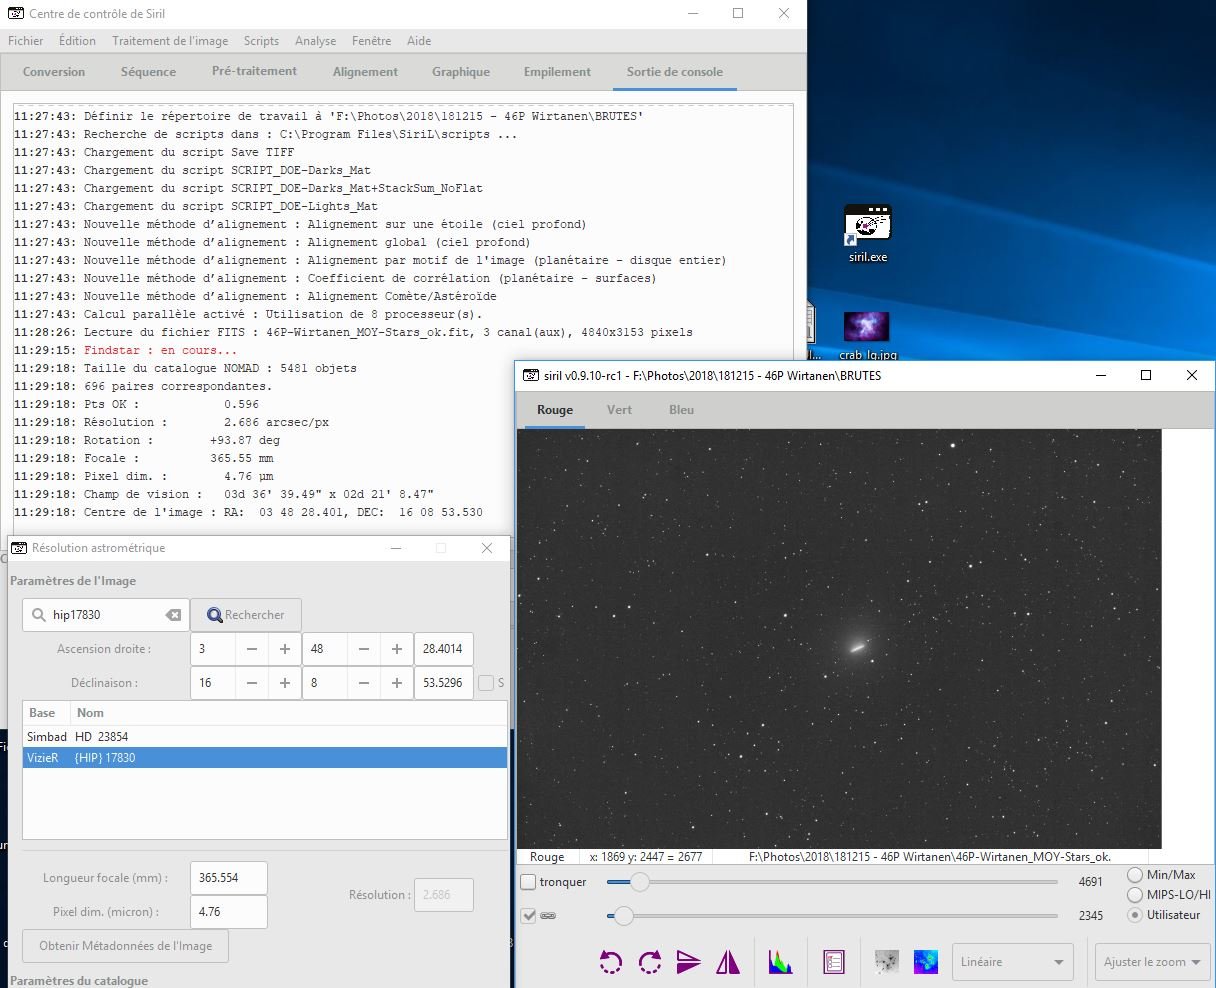Screen dimensions: 1216x988
Task: Mirror the image horizontally
Action: pos(728,962)
